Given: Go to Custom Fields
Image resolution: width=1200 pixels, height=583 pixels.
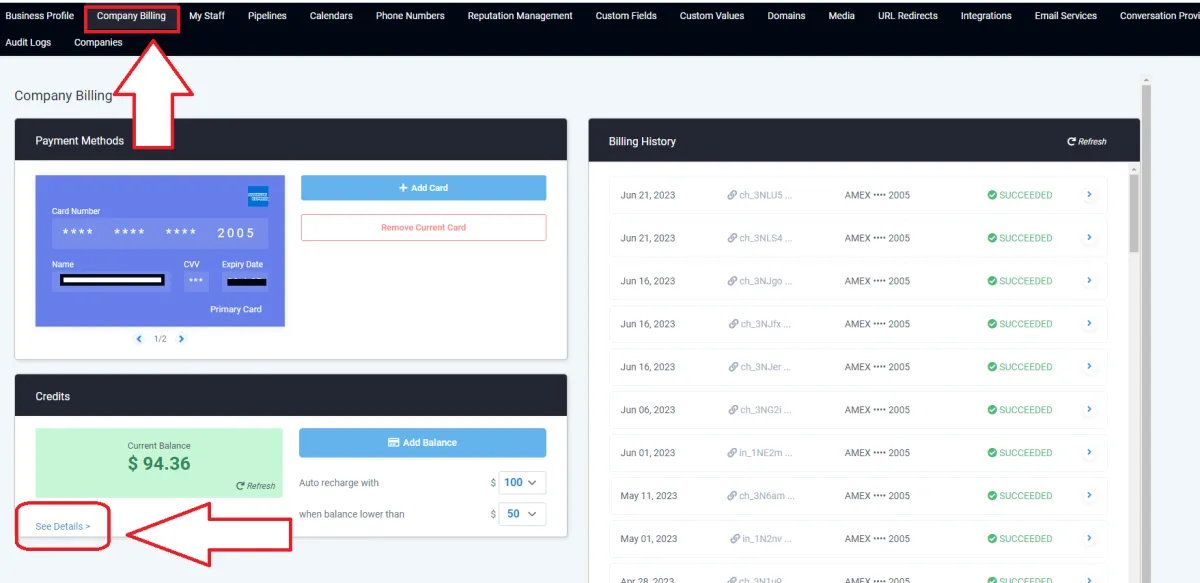Looking at the screenshot, I should click(626, 16).
